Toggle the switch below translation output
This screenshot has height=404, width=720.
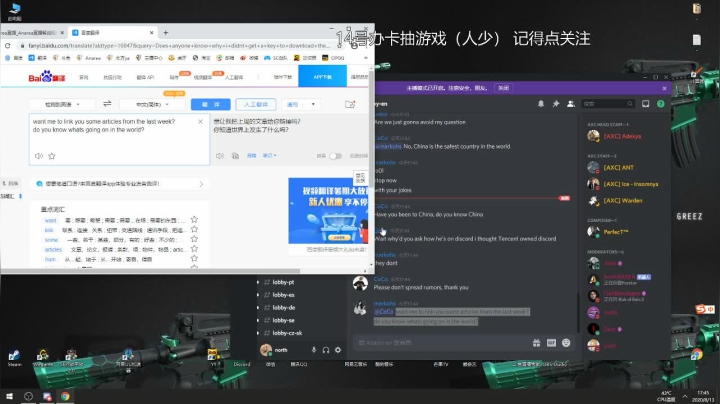tap(336, 156)
